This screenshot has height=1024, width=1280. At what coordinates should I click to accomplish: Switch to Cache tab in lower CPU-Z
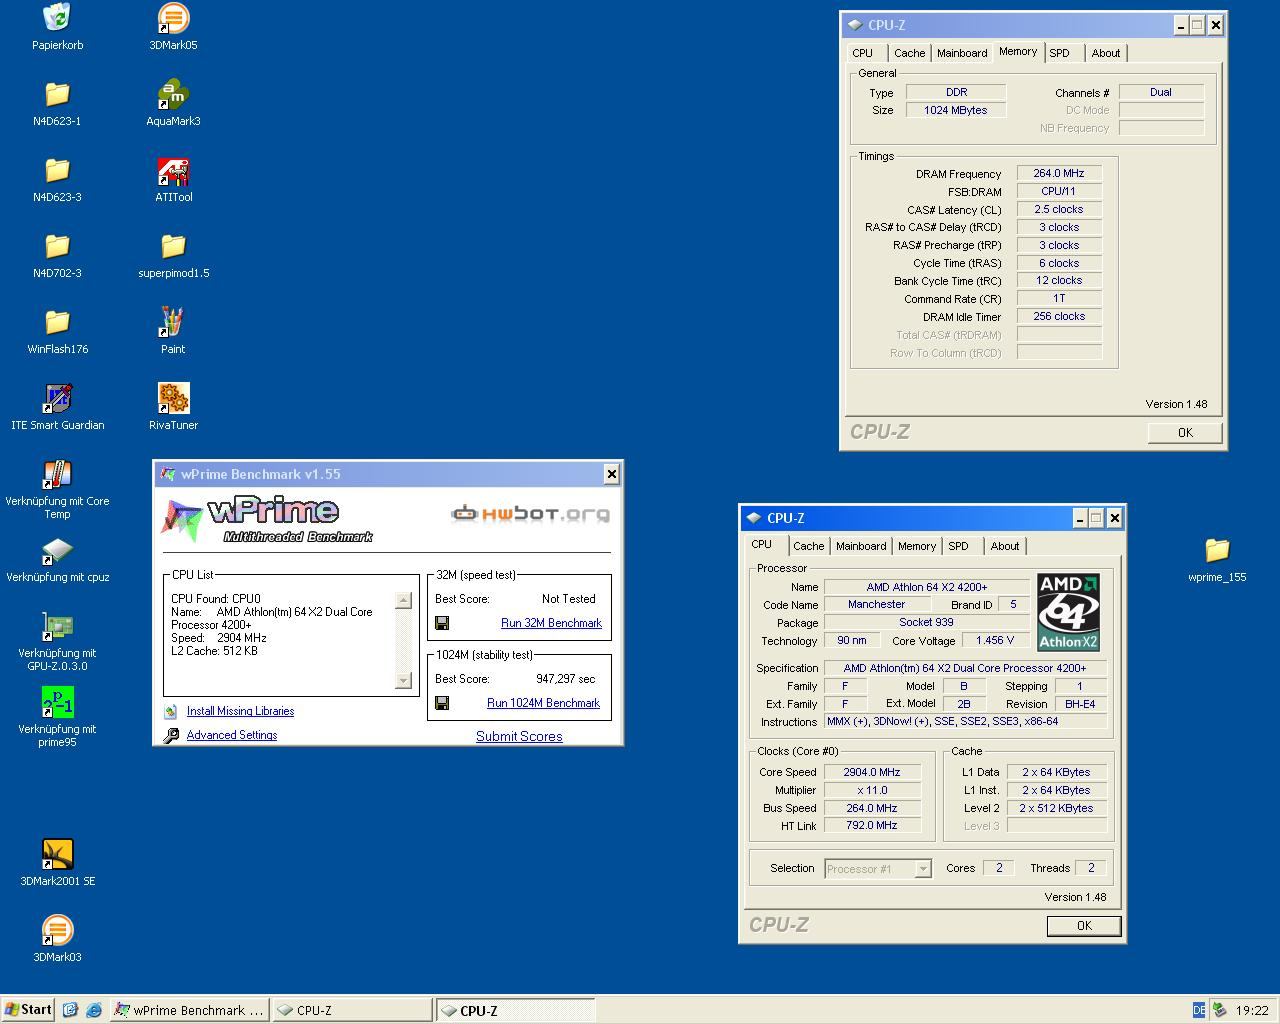coord(808,546)
